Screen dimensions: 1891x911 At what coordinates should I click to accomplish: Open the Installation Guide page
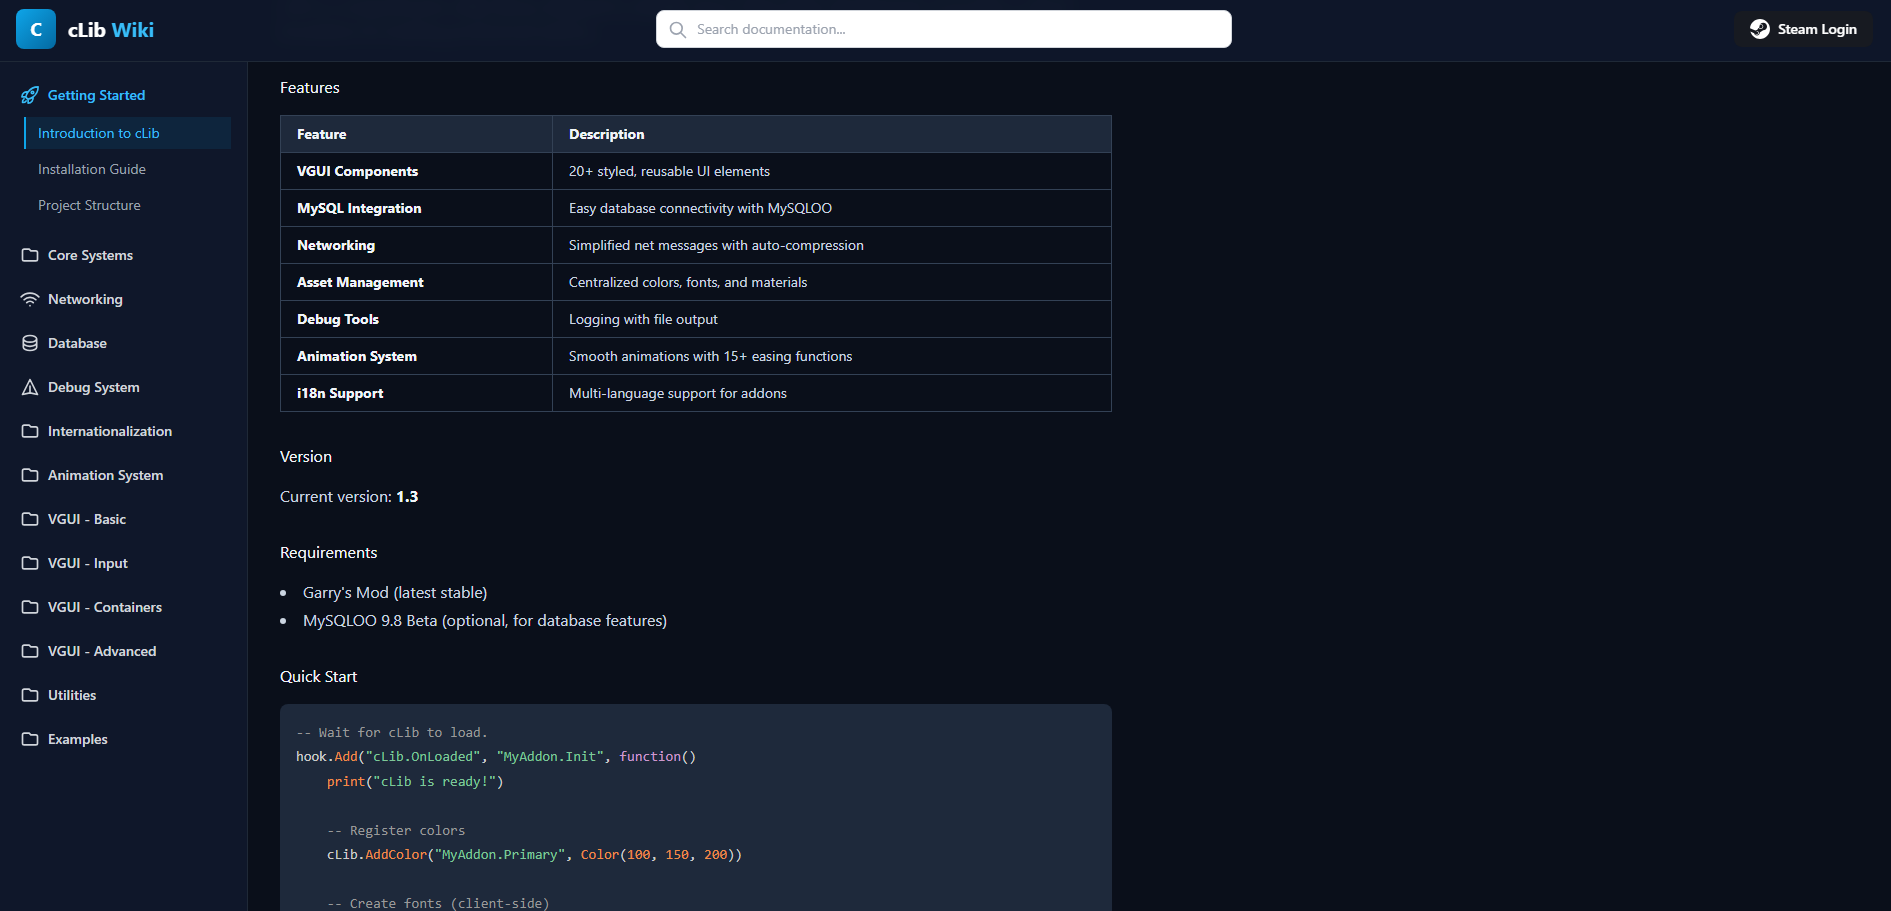click(127, 169)
